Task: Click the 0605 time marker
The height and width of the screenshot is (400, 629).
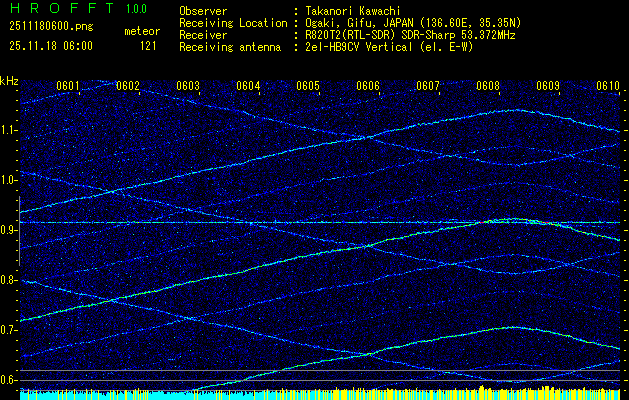Action: point(308,85)
